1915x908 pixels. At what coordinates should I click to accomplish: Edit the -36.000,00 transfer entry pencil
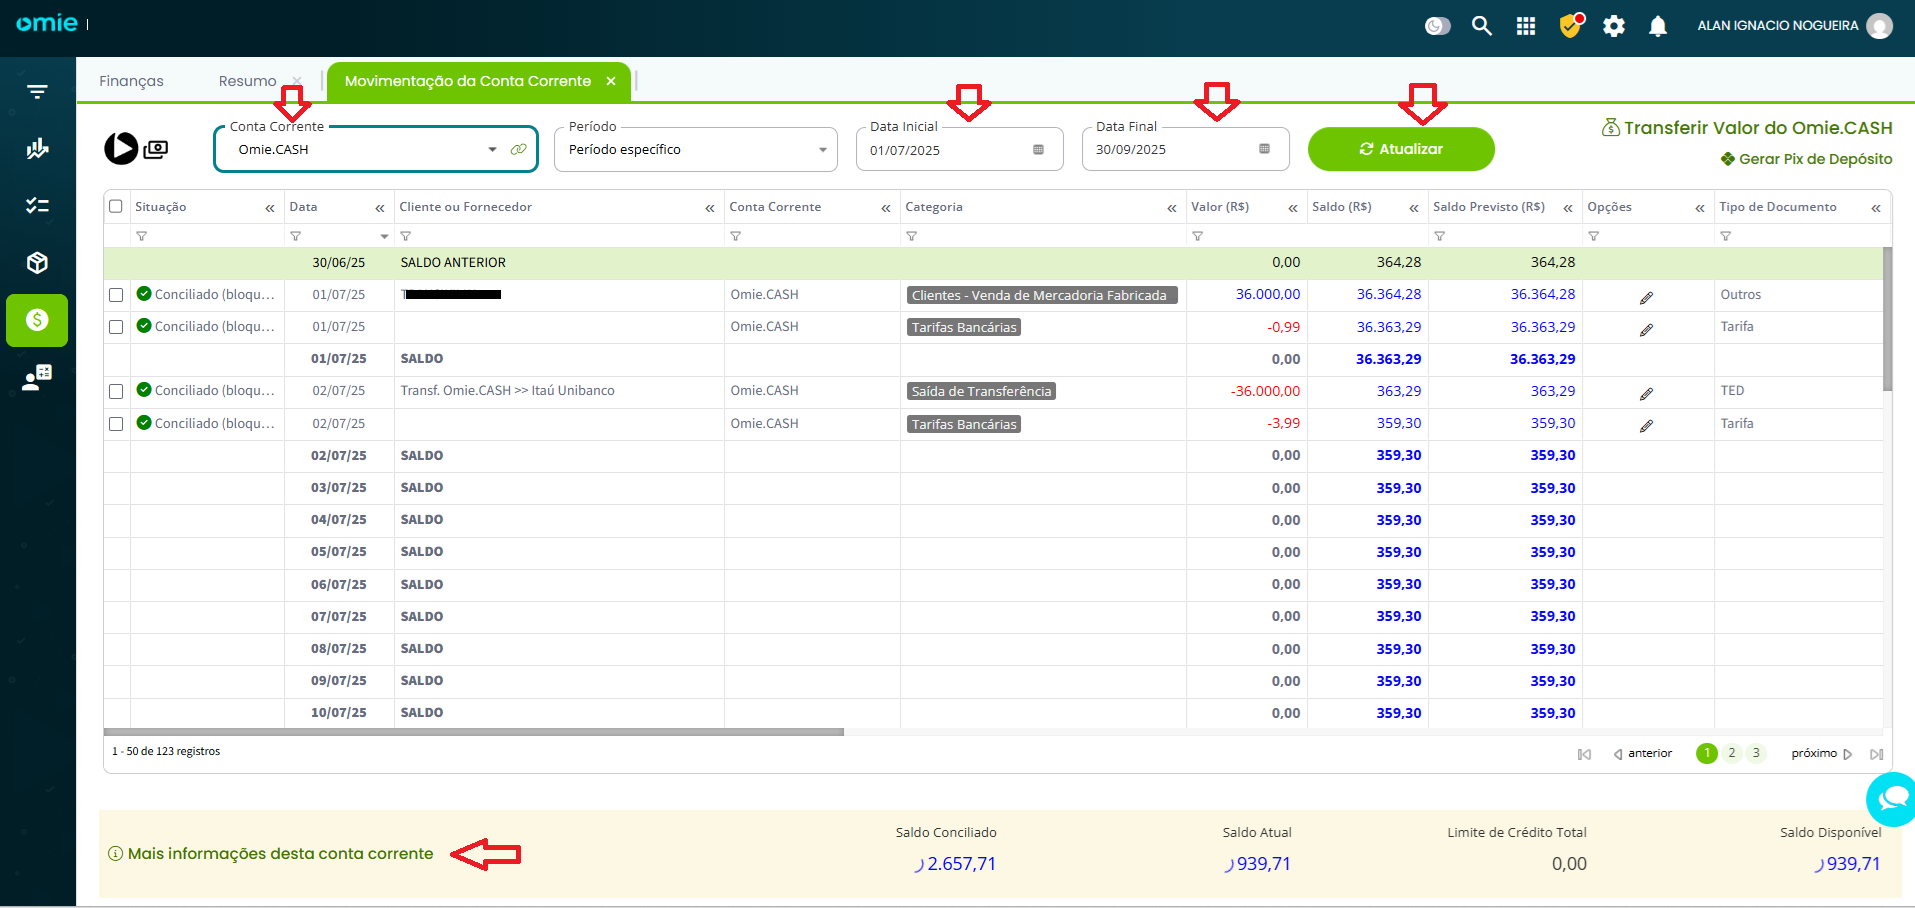click(x=1646, y=393)
